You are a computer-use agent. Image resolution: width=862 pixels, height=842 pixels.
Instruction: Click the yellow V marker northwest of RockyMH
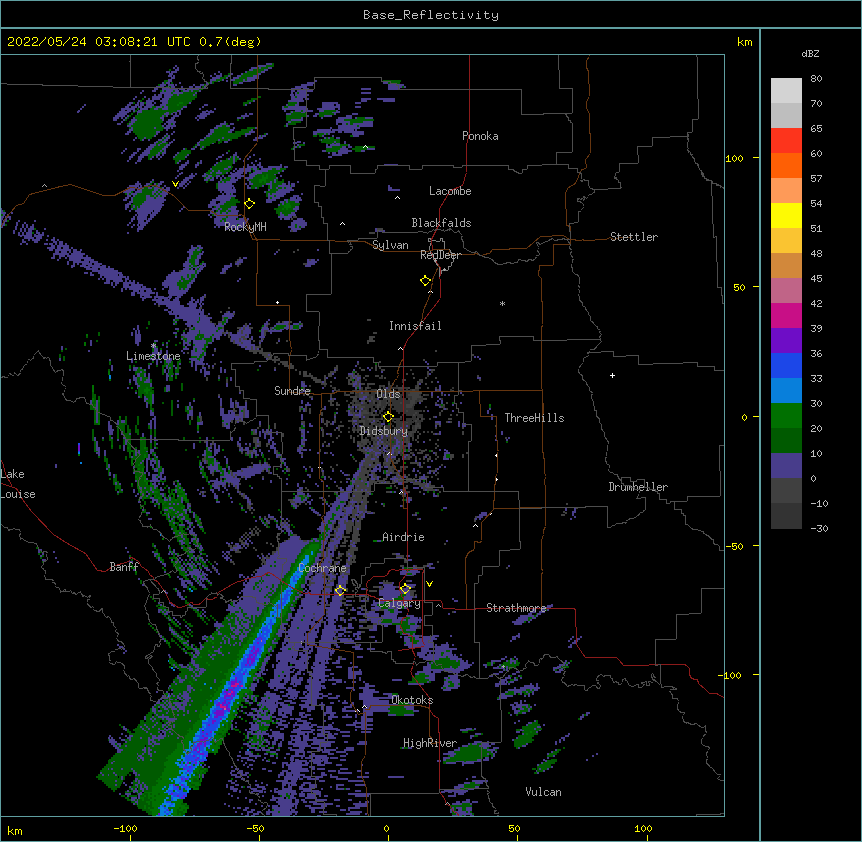click(175, 184)
